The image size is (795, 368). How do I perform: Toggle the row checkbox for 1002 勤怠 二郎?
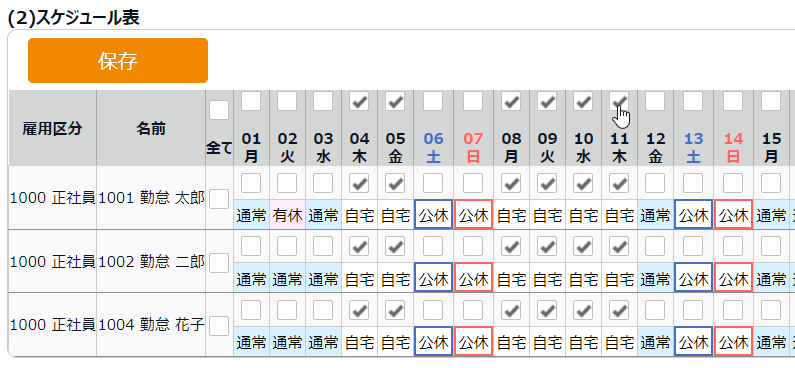219,263
